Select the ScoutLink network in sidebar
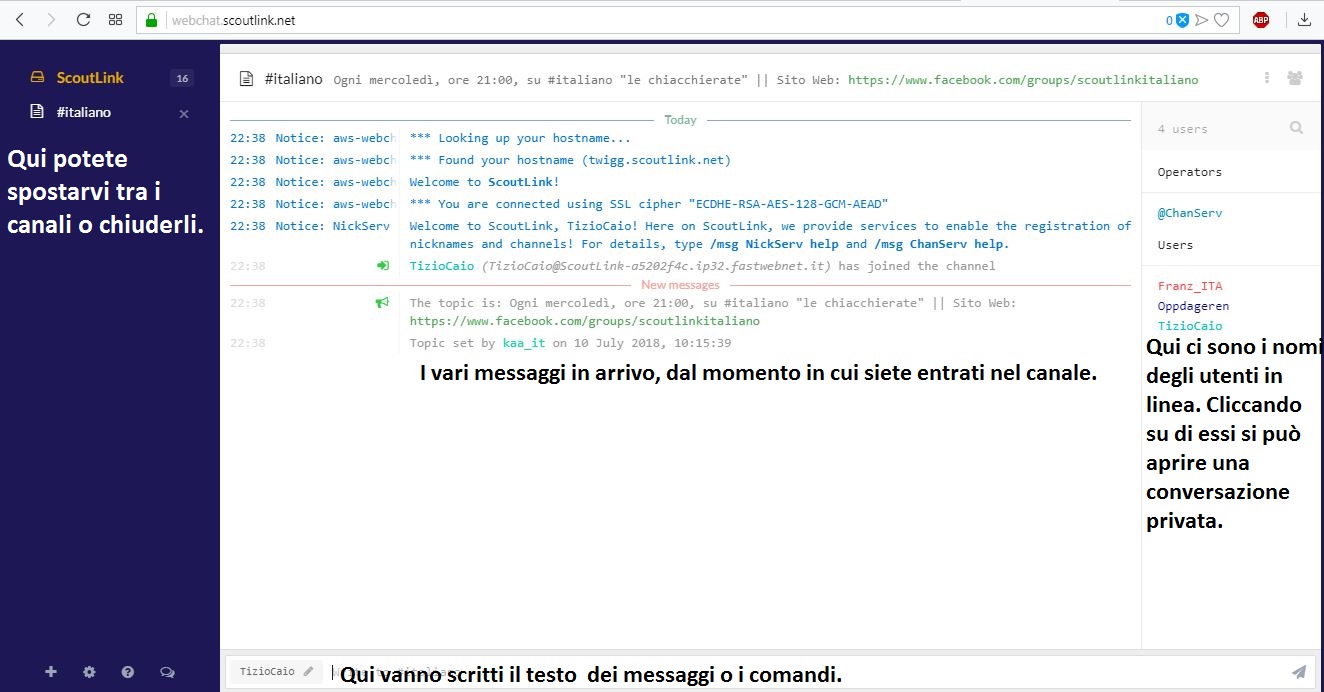This screenshot has width=1324, height=692. 90,78
